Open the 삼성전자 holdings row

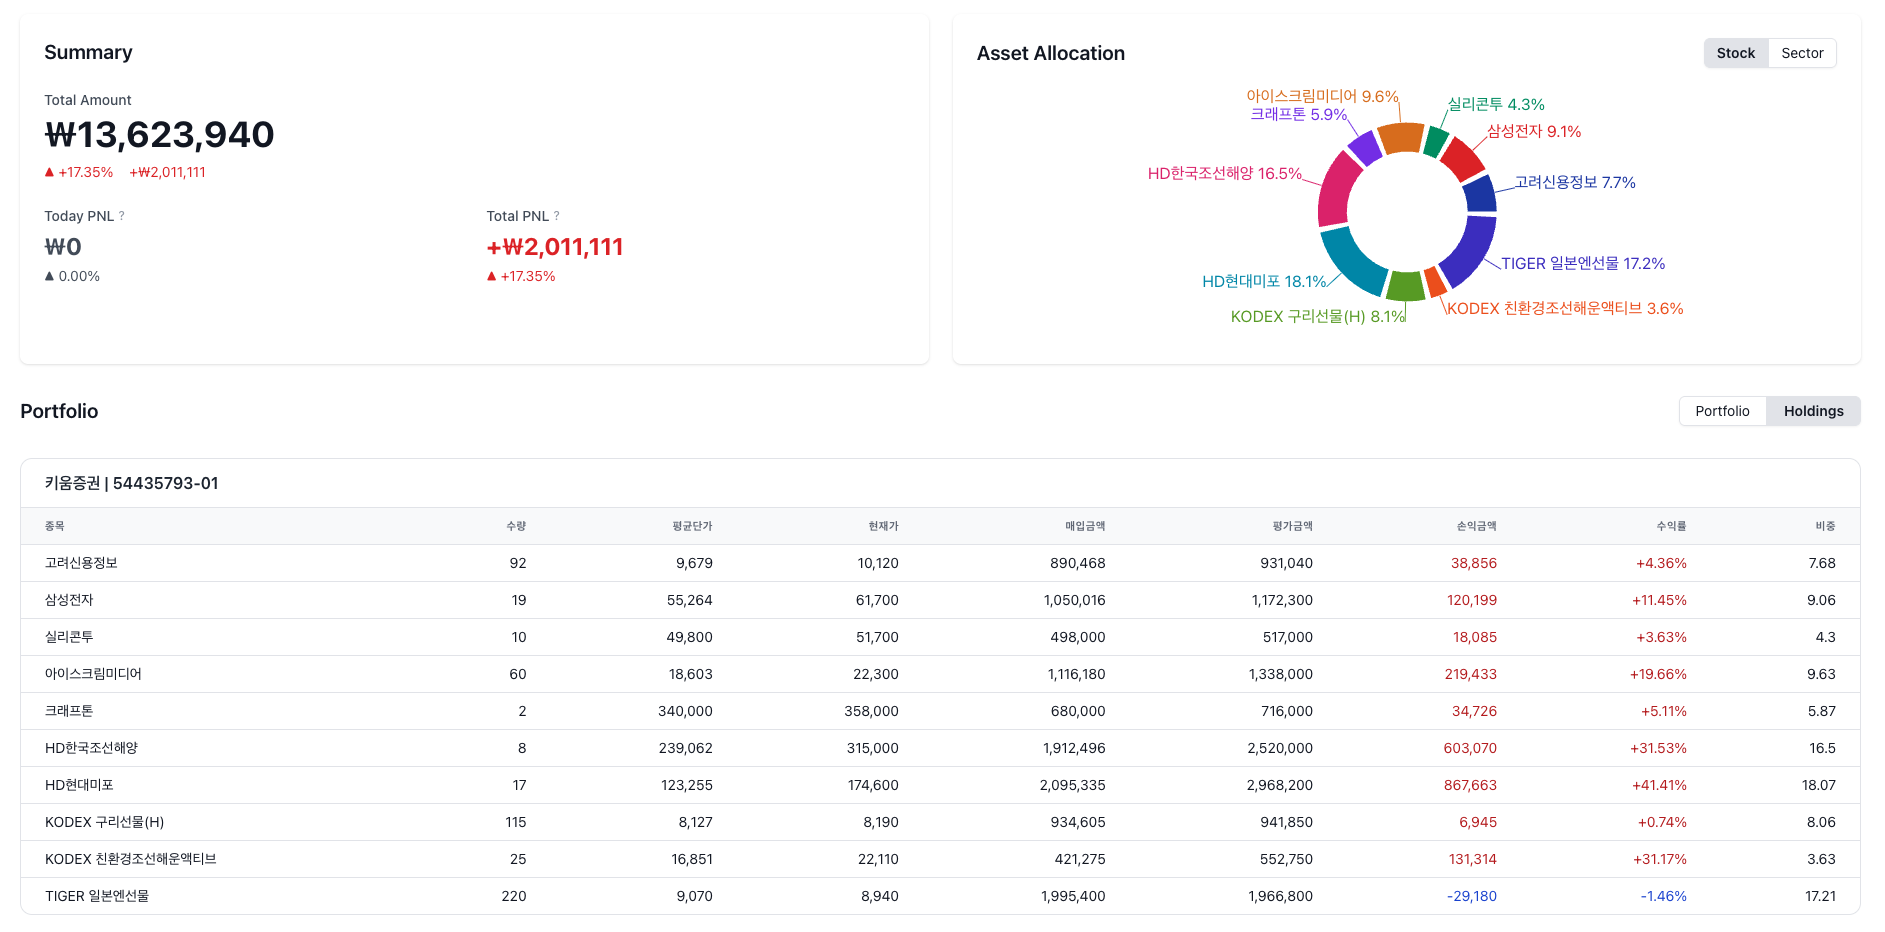coord(940,600)
